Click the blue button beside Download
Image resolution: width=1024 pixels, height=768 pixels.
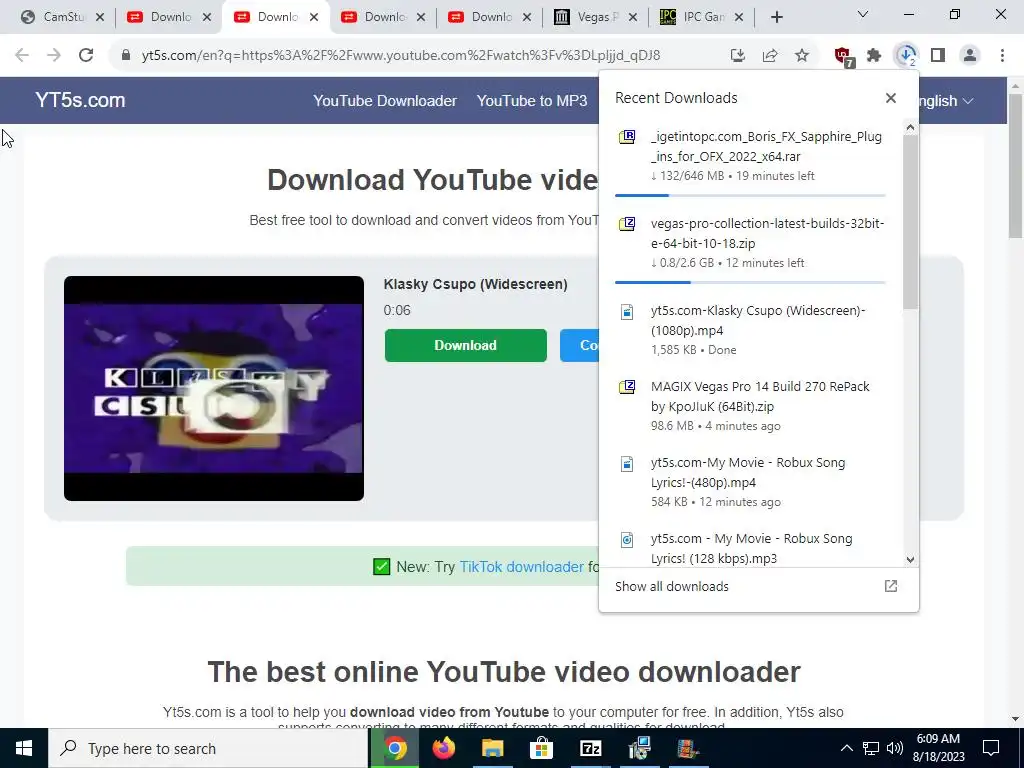579,345
